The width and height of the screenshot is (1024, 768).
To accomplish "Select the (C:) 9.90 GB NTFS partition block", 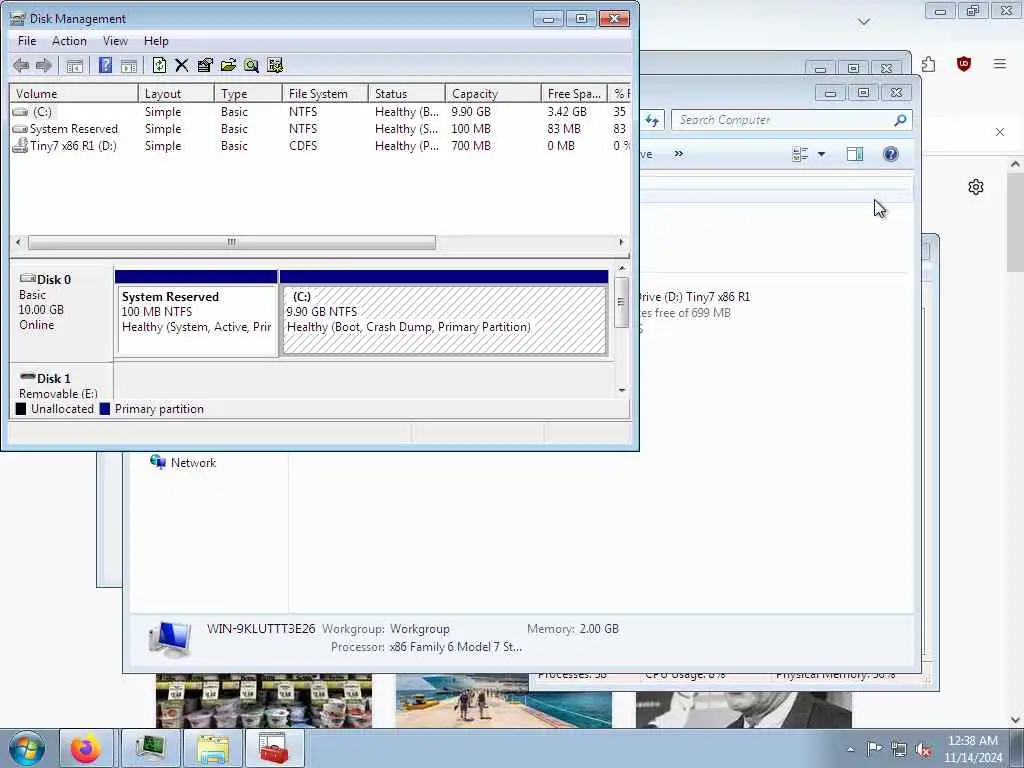I will (444, 313).
